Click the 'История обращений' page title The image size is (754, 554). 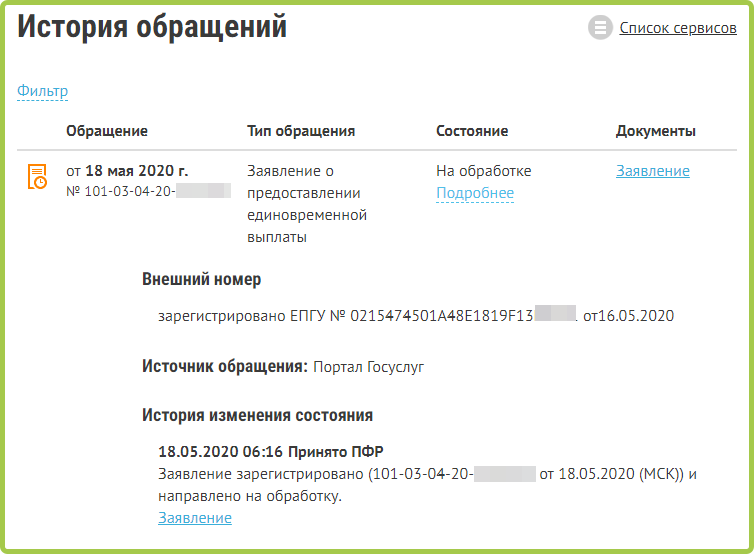152,28
